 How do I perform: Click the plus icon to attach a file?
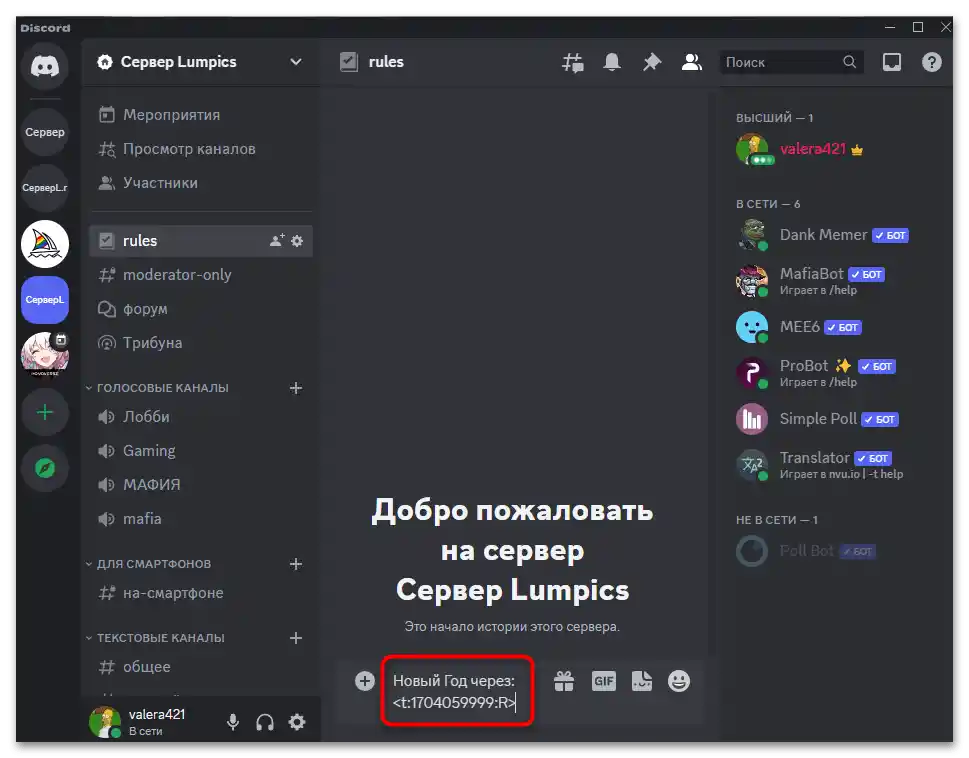coord(365,680)
